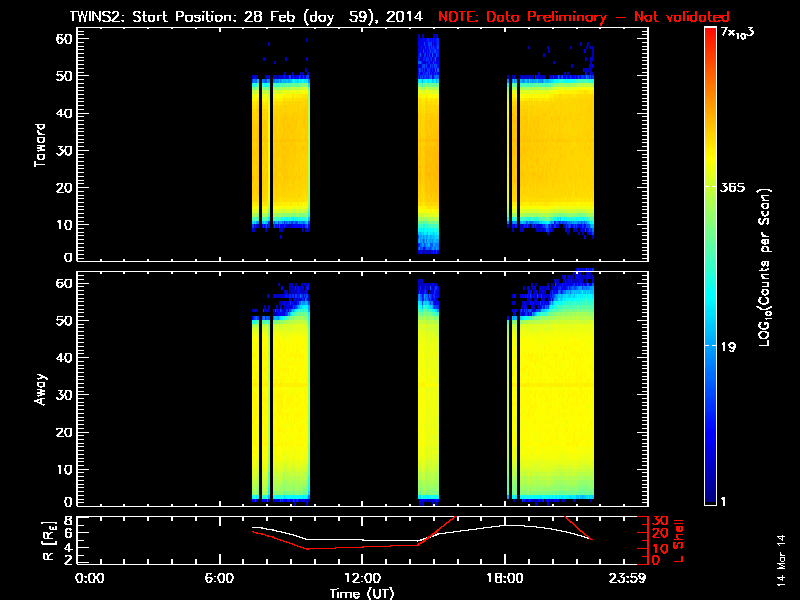Click the vertical rainbow color scale bar
Screen dimensions: 800x600
pos(710,266)
